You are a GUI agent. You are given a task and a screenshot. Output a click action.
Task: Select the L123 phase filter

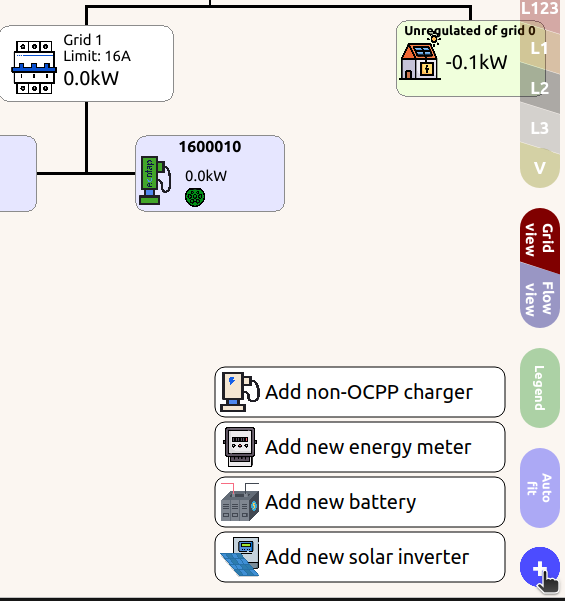point(540,13)
